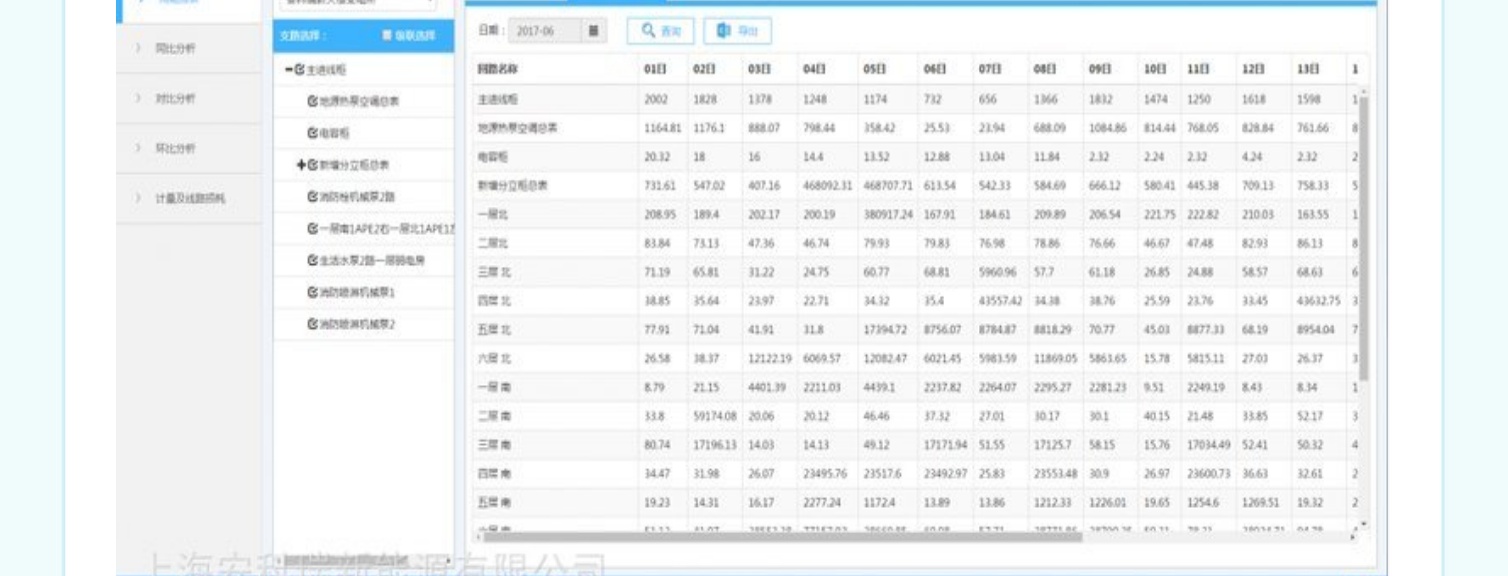Screen dimensions: 1508x576
Task: Expand the 新增分立柜总表 tree node
Action: [x=301, y=165]
